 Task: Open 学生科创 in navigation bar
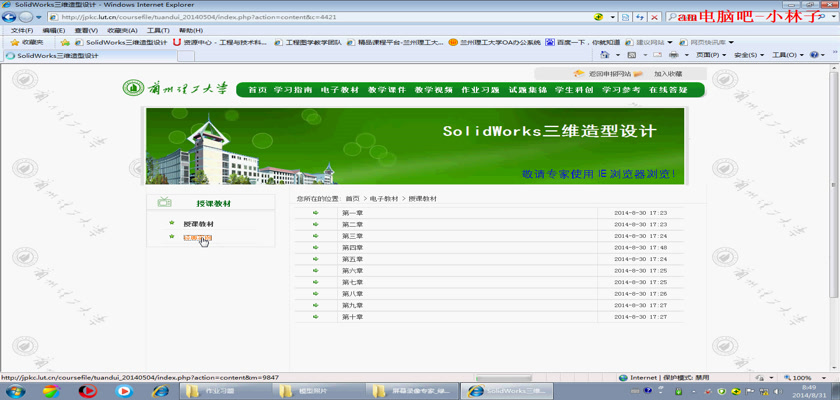click(x=574, y=90)
